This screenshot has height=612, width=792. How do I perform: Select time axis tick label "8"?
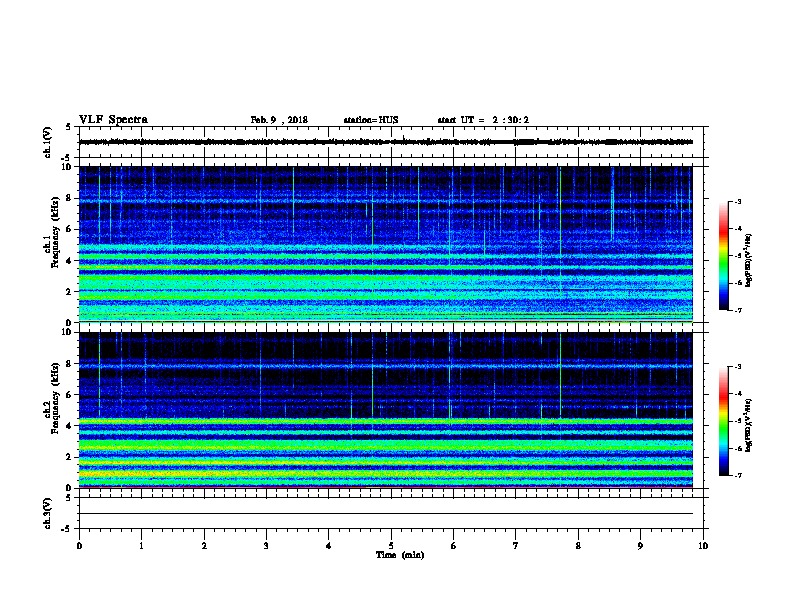click(578, 546)
